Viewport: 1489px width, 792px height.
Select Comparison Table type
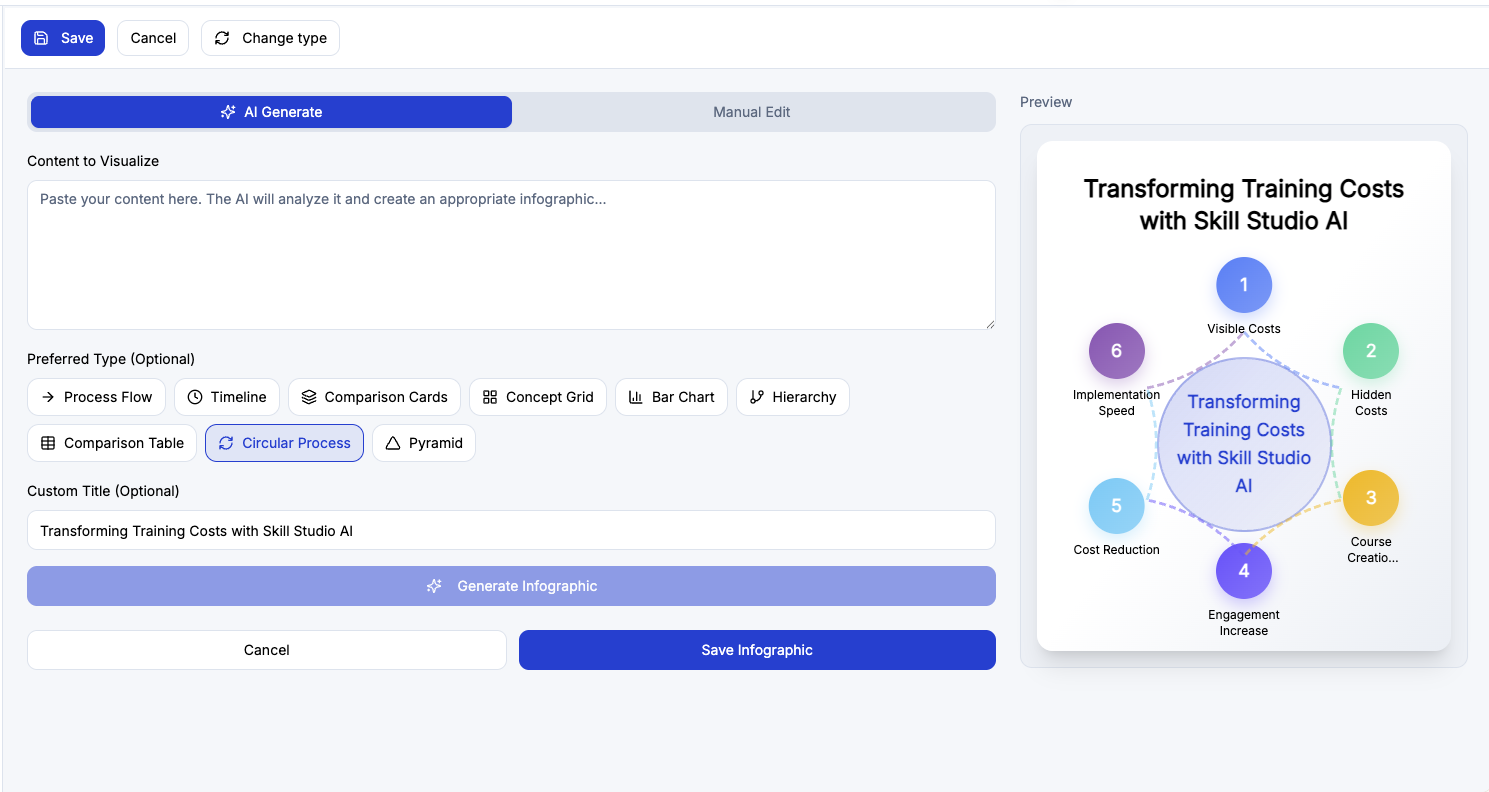[x=112, y=443]
